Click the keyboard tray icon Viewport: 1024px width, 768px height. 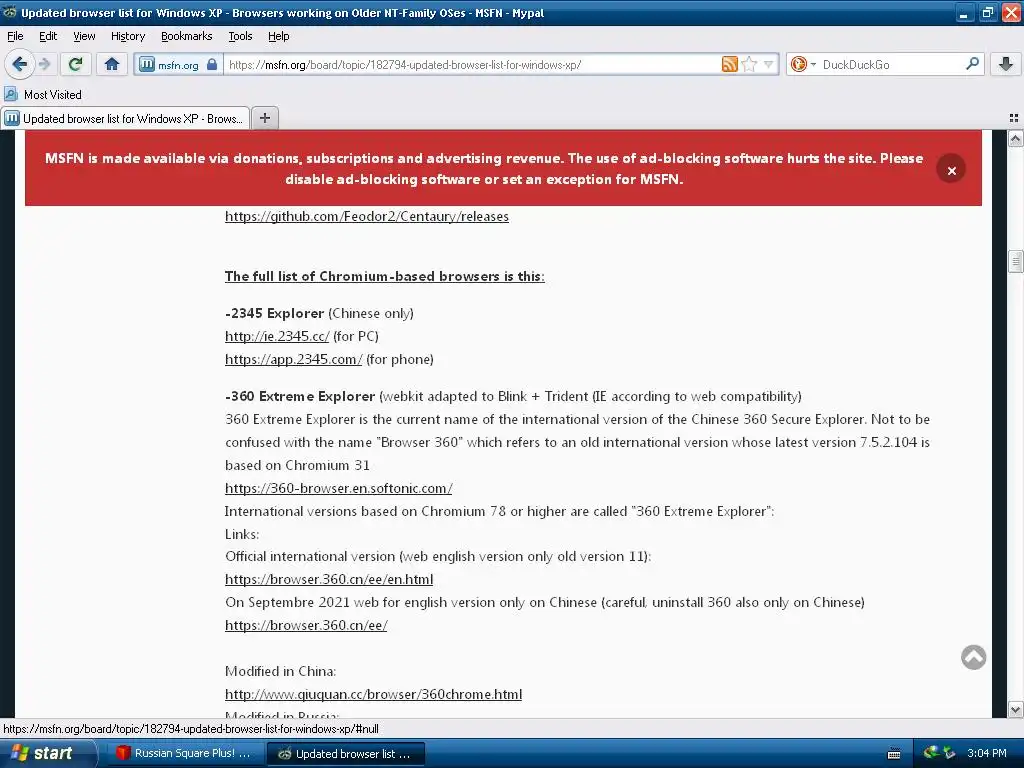tap(894, 754)
